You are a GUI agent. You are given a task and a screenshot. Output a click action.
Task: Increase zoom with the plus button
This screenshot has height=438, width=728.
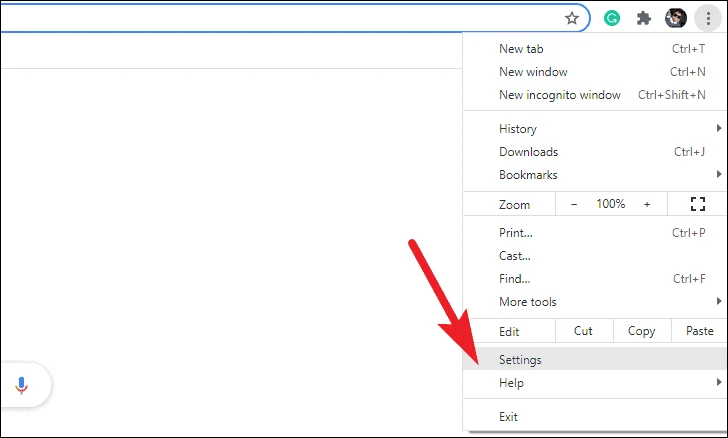pos(647,204)
